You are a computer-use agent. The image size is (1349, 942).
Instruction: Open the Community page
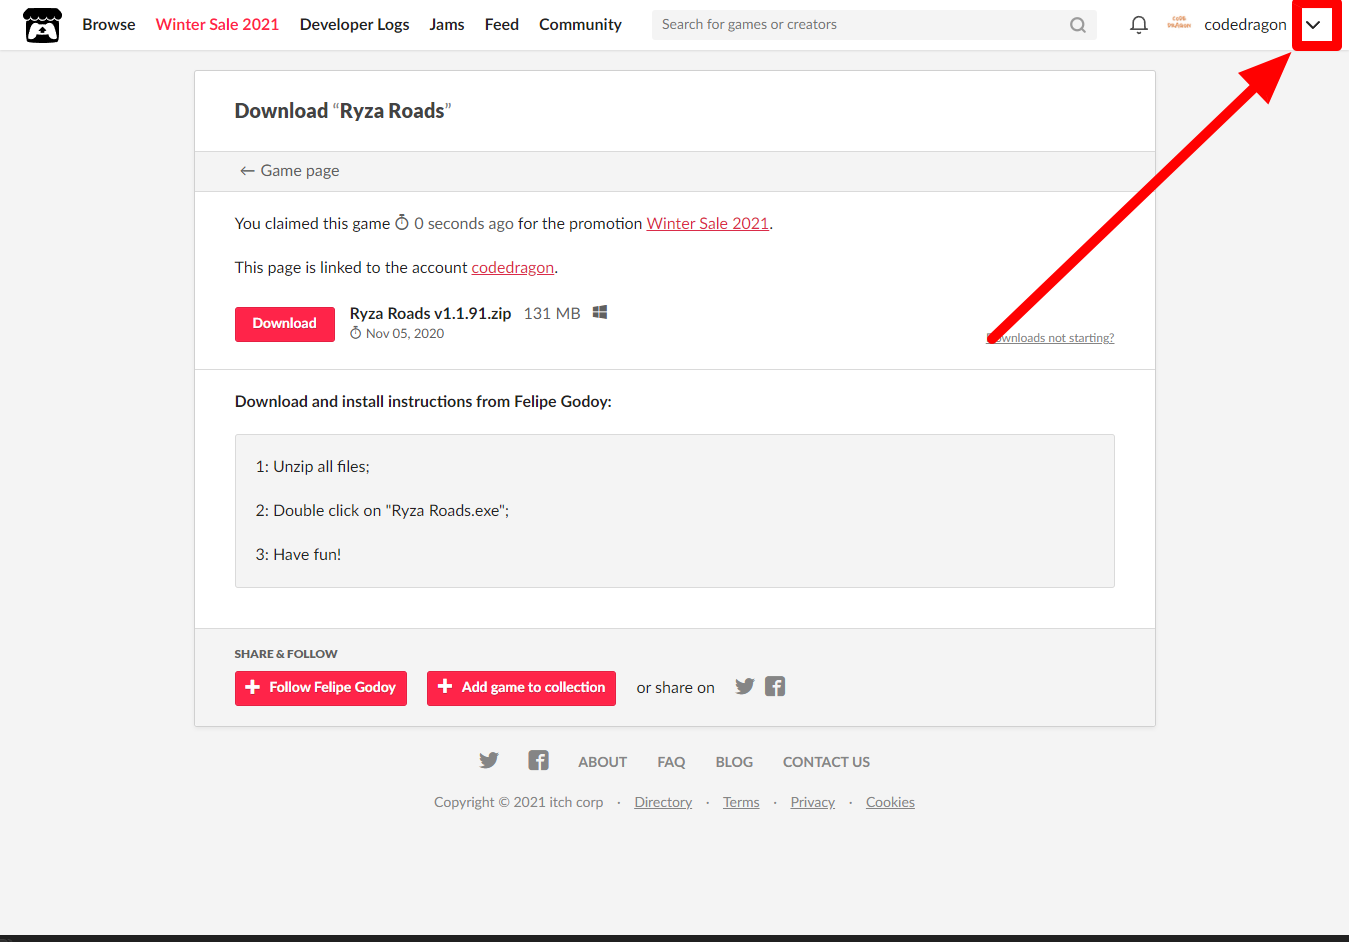[x=580, y=24]
